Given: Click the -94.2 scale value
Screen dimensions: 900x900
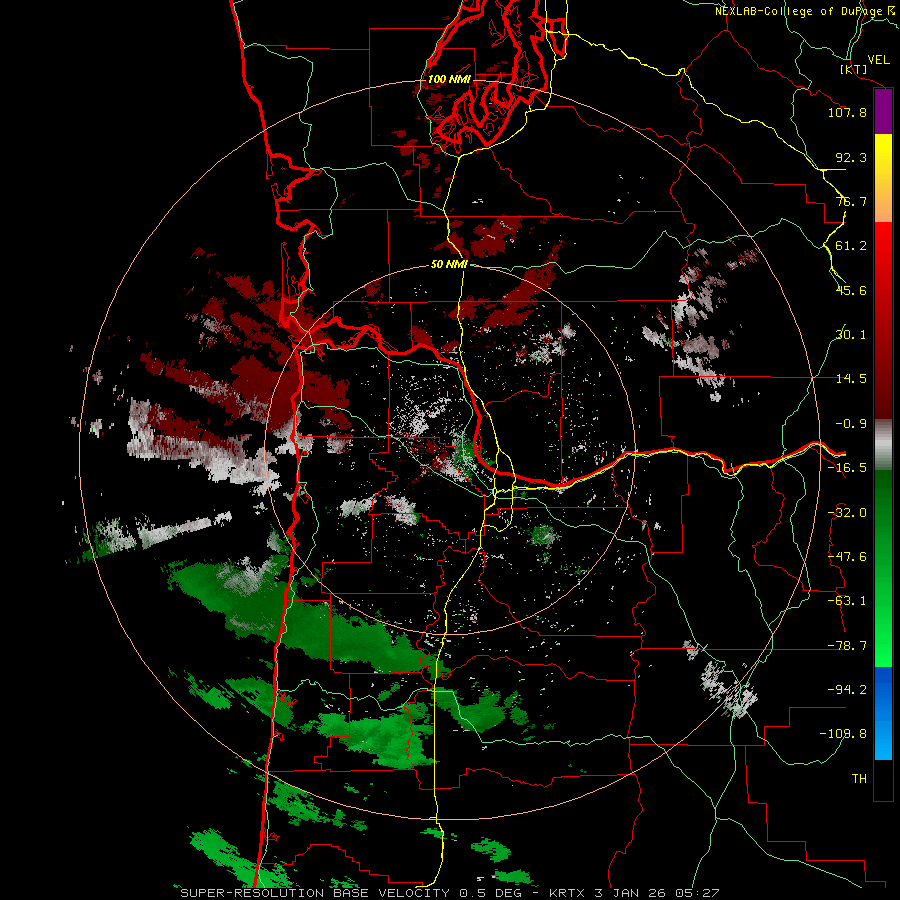Looking at the screenshot, I should pos(847,689).
